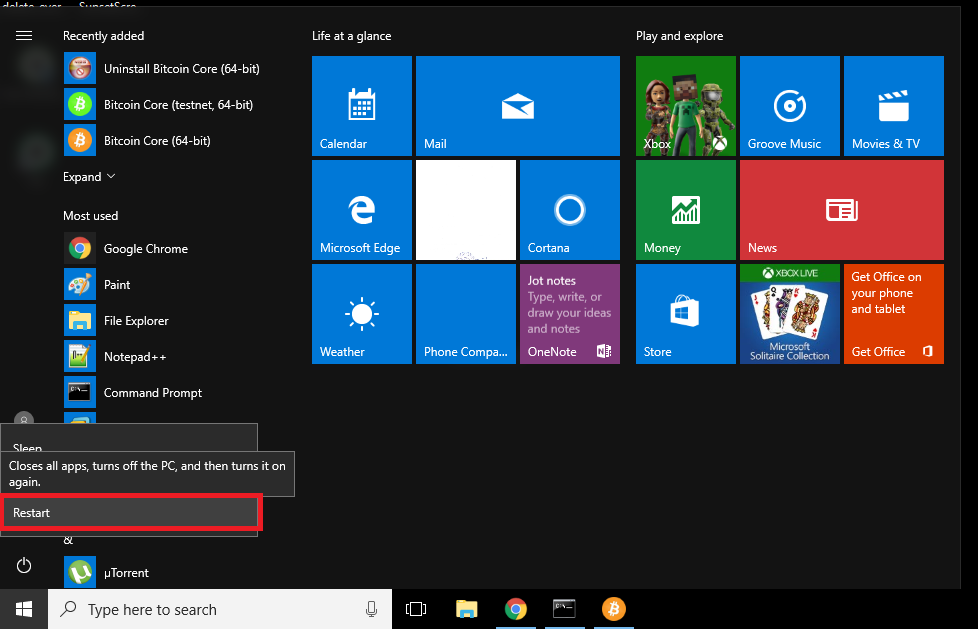Open the Get Office tile
978x629 pixels.
click(x=894, y=314)
